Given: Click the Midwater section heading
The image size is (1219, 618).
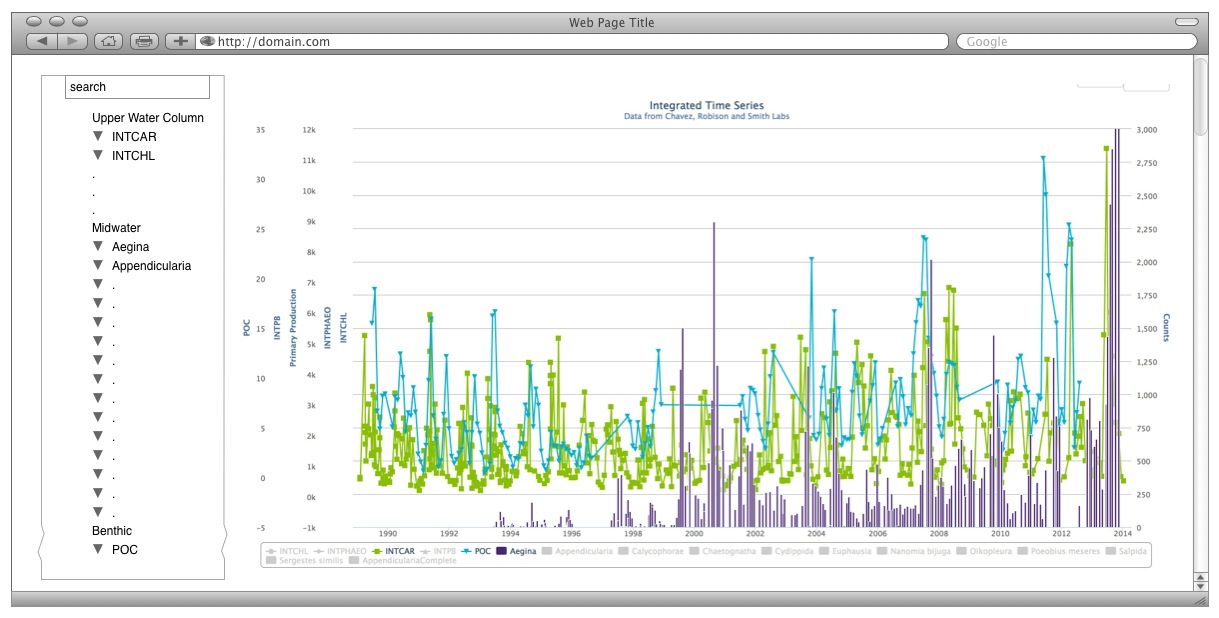Looking at the screenshot, I should pyautogui.click(x=116, y=228).
